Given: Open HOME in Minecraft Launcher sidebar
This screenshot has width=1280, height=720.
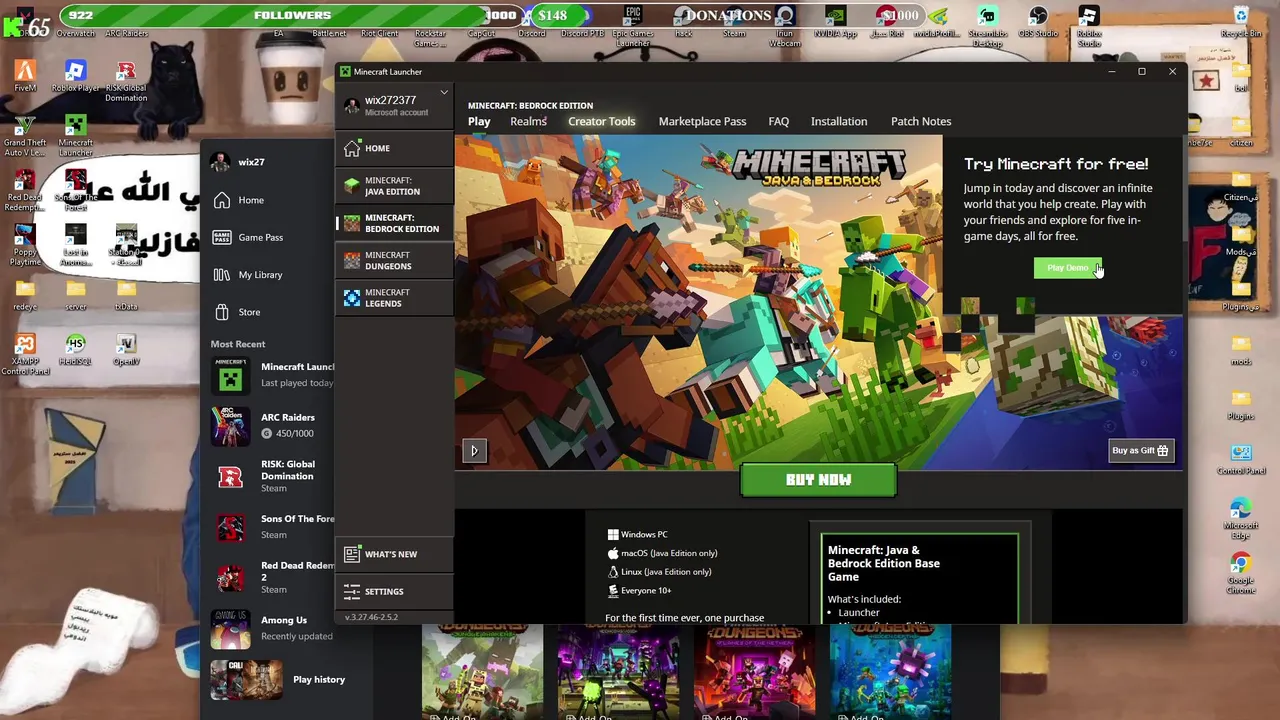Looking at the screenshot, I should pyautogui.click(x=394, y=148).
